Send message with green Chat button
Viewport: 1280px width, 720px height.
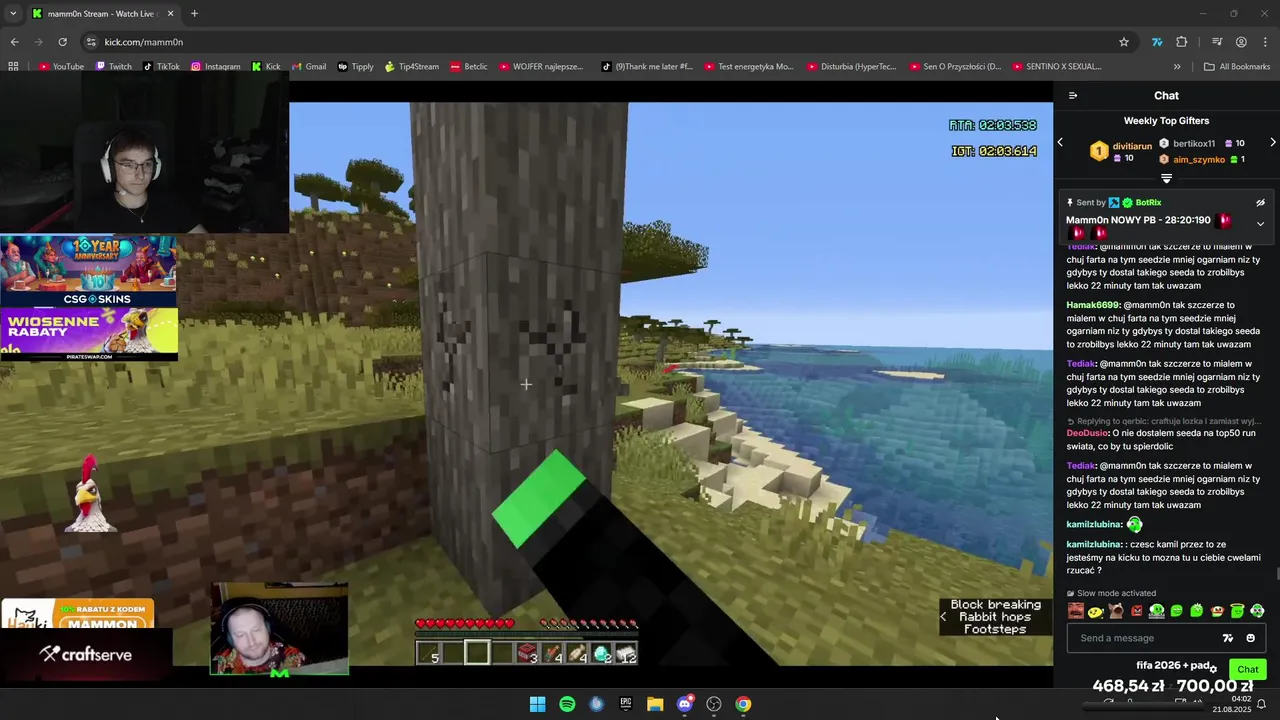point(1248,669)
